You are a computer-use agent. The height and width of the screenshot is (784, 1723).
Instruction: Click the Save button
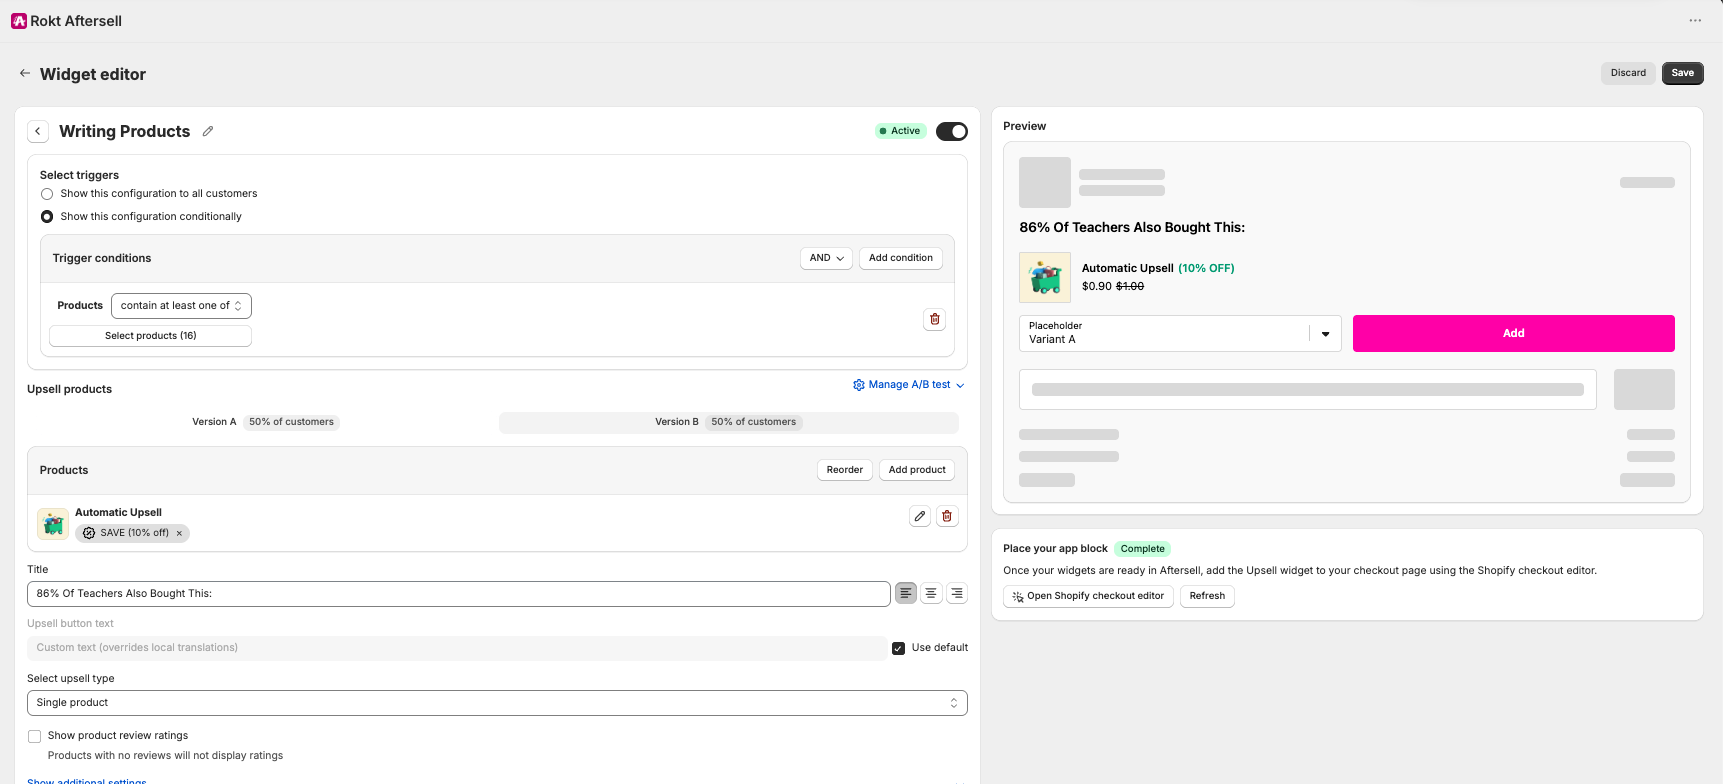coord(1683,73)
